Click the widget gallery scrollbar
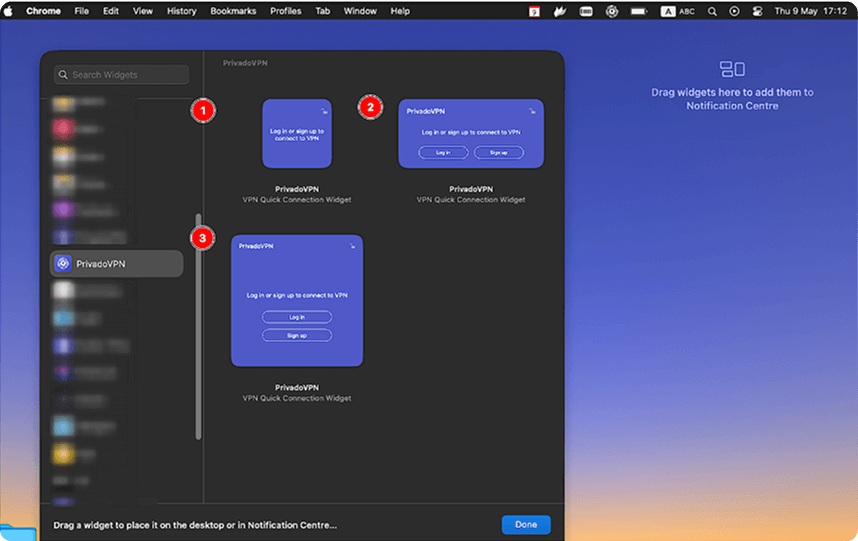858x541 pixels. click(x=198, y=327)
